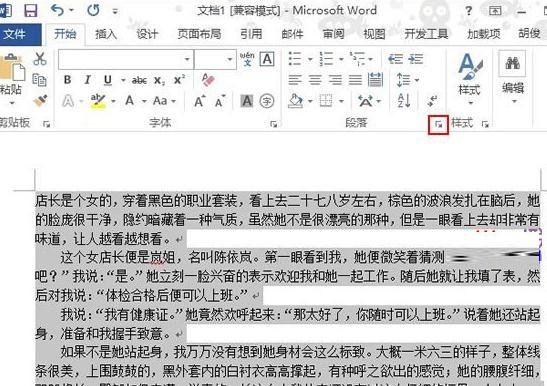Click the Cut scissors icon

[x=40, y=59]
